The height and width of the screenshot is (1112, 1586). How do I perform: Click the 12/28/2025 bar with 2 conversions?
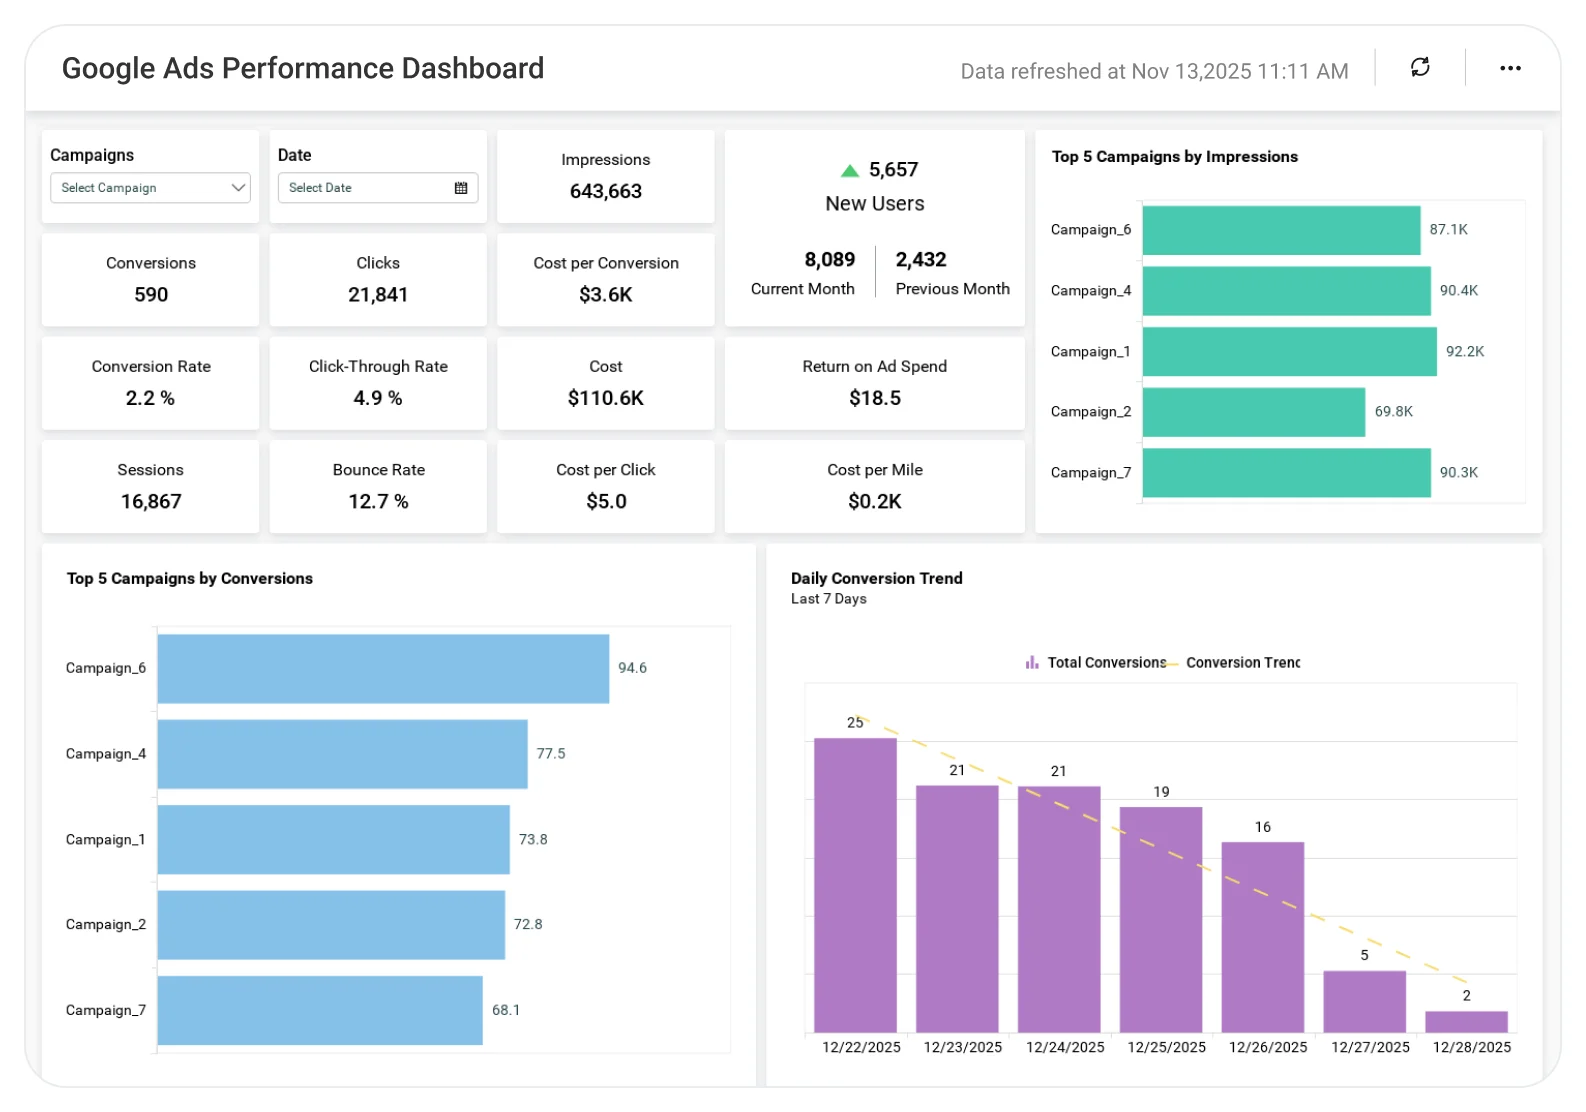tap(1466, 1022)
